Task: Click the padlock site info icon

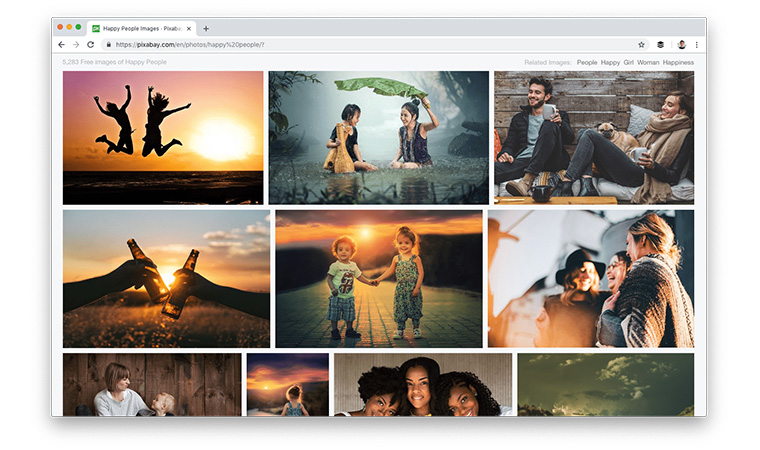Action: (108, 45)
